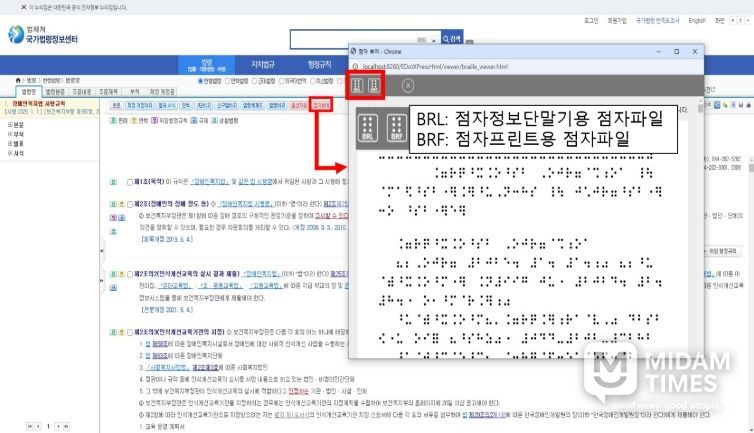Click the upper left-panel collapse handle
The image size is (754, 433).
[x=101, y=251]
